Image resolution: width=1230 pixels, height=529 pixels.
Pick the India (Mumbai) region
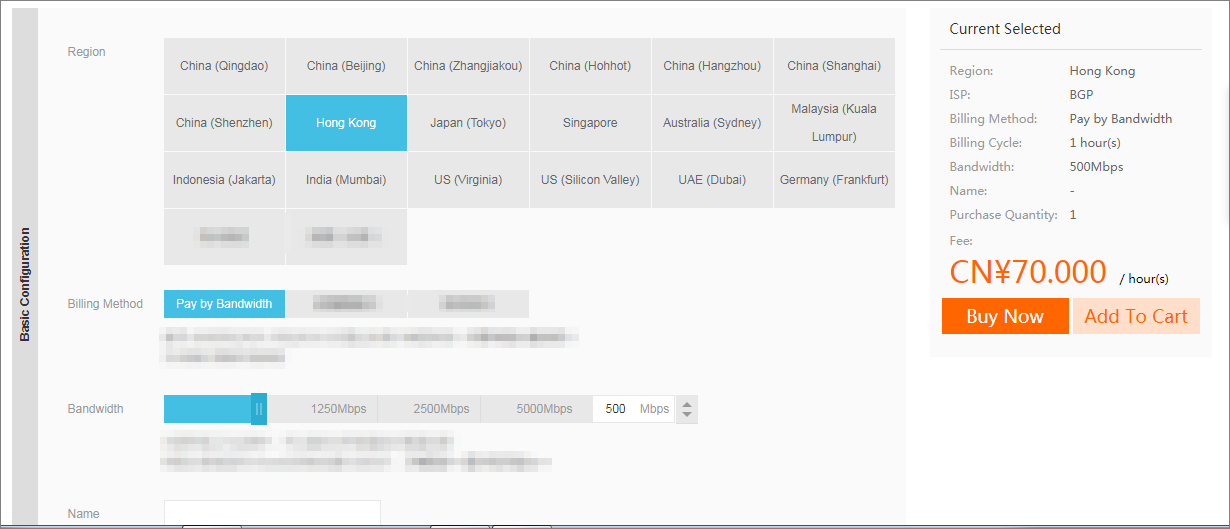pyautogui.click(x=346, y=180)
